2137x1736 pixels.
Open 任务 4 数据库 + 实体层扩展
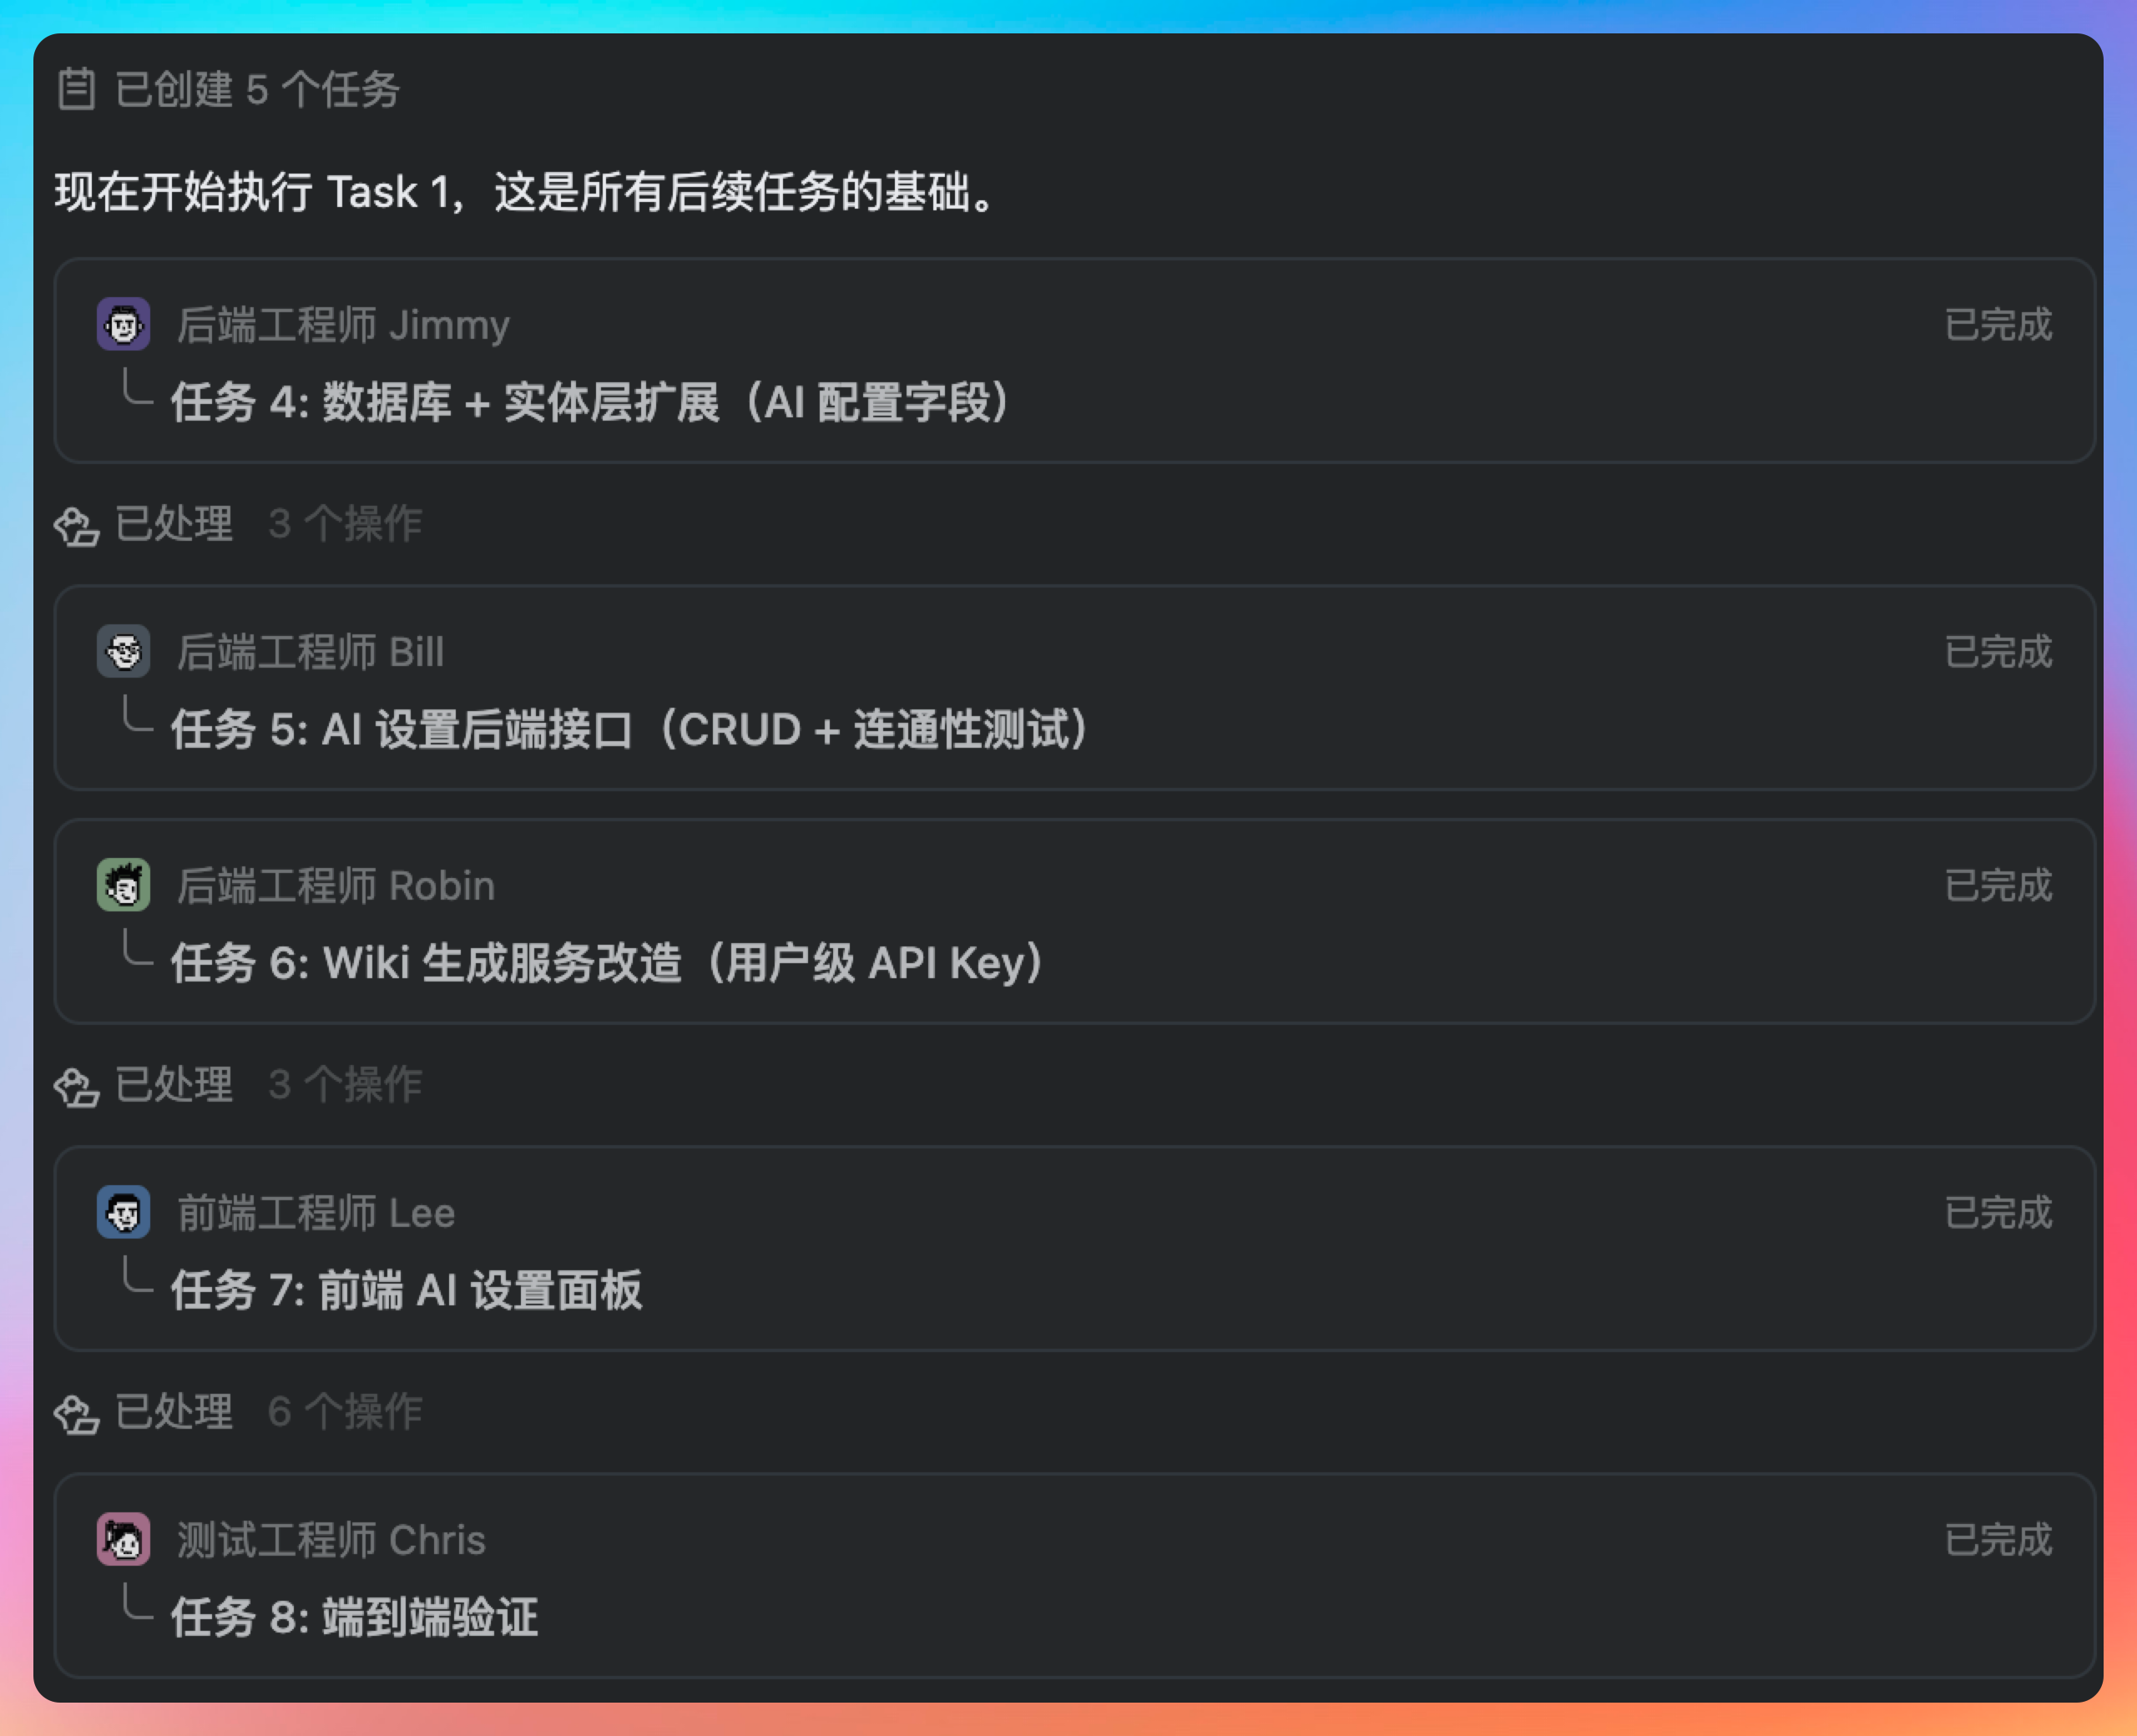pyautogui.click(x=590, y=403)
